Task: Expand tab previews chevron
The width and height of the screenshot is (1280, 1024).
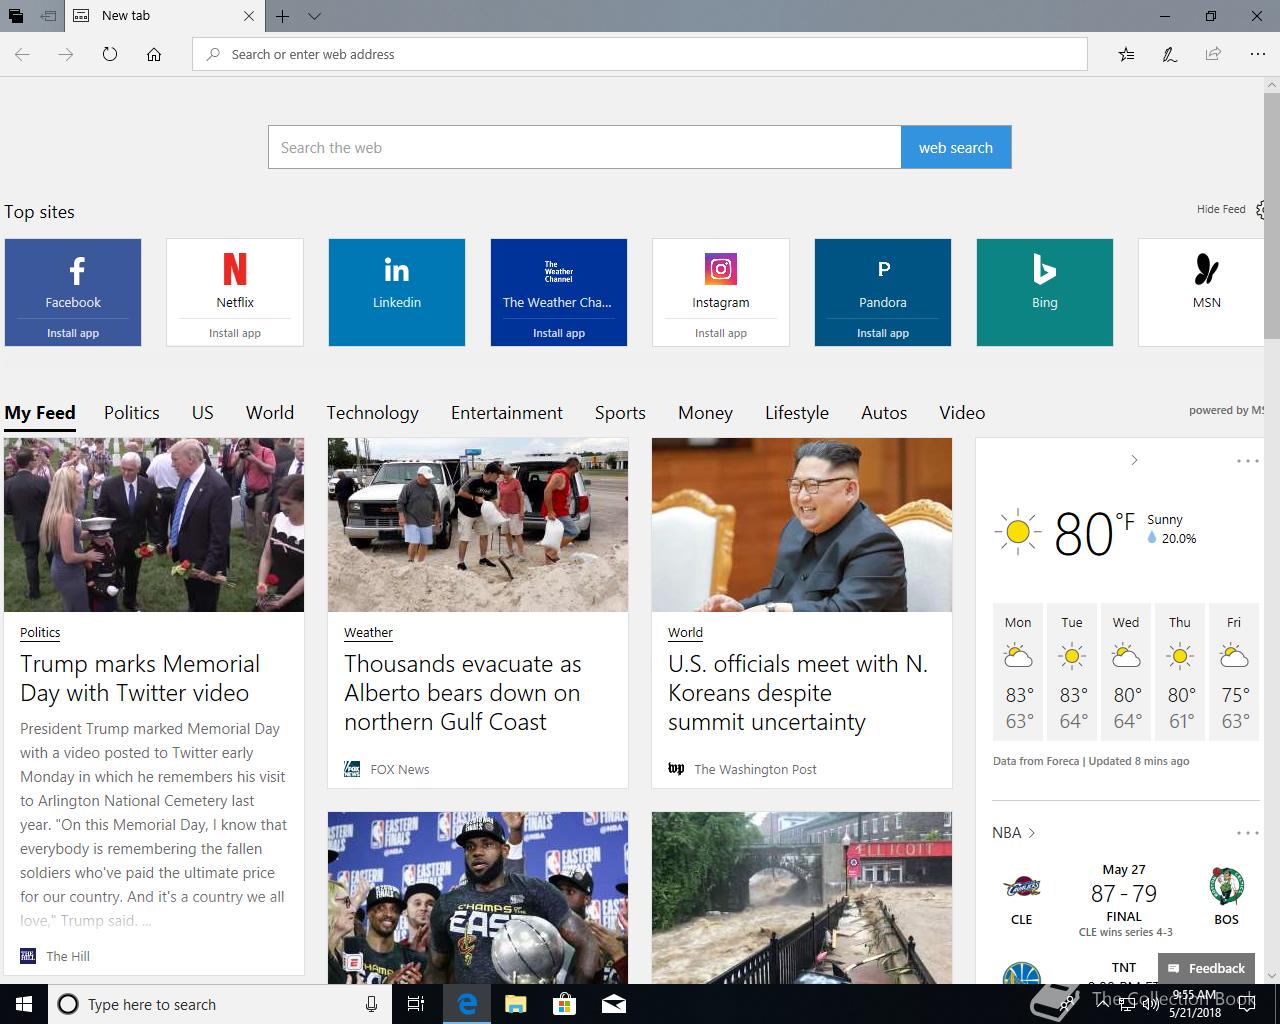Action: click(314, 16)
